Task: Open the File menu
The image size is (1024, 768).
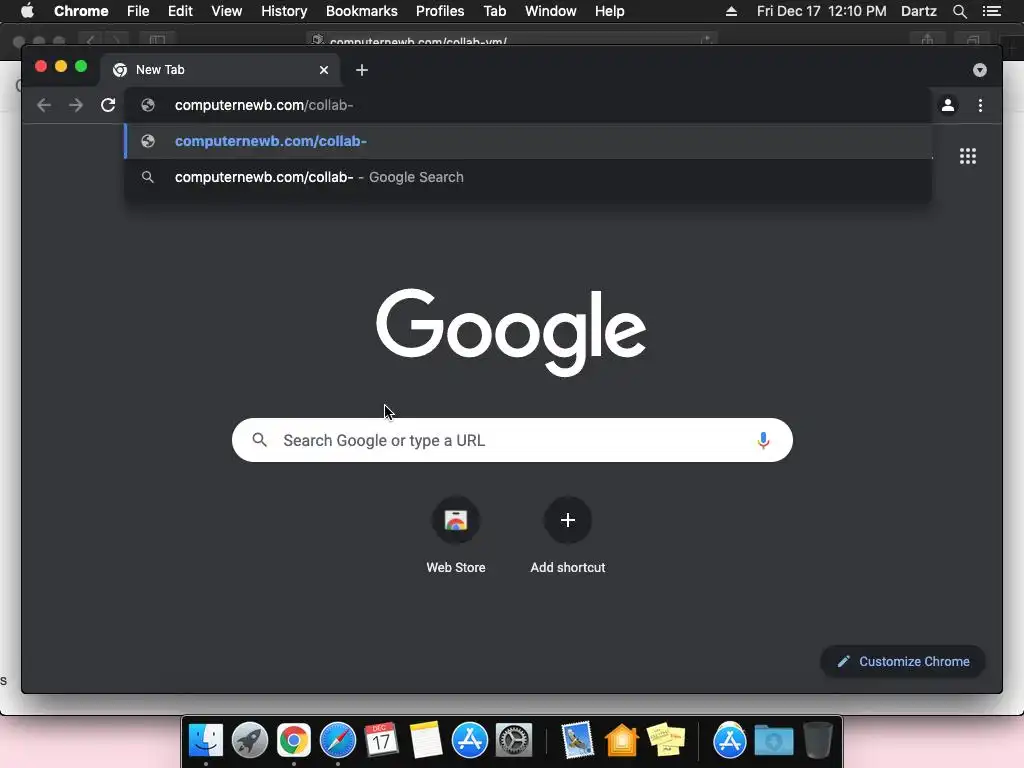Action: (138, 11)
